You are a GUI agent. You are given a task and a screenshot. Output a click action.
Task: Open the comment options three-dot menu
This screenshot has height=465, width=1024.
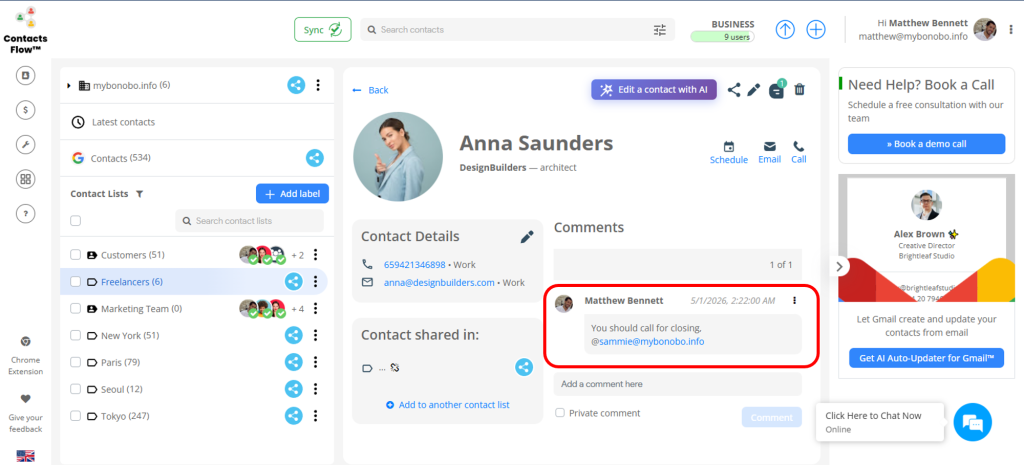(794, 300)
